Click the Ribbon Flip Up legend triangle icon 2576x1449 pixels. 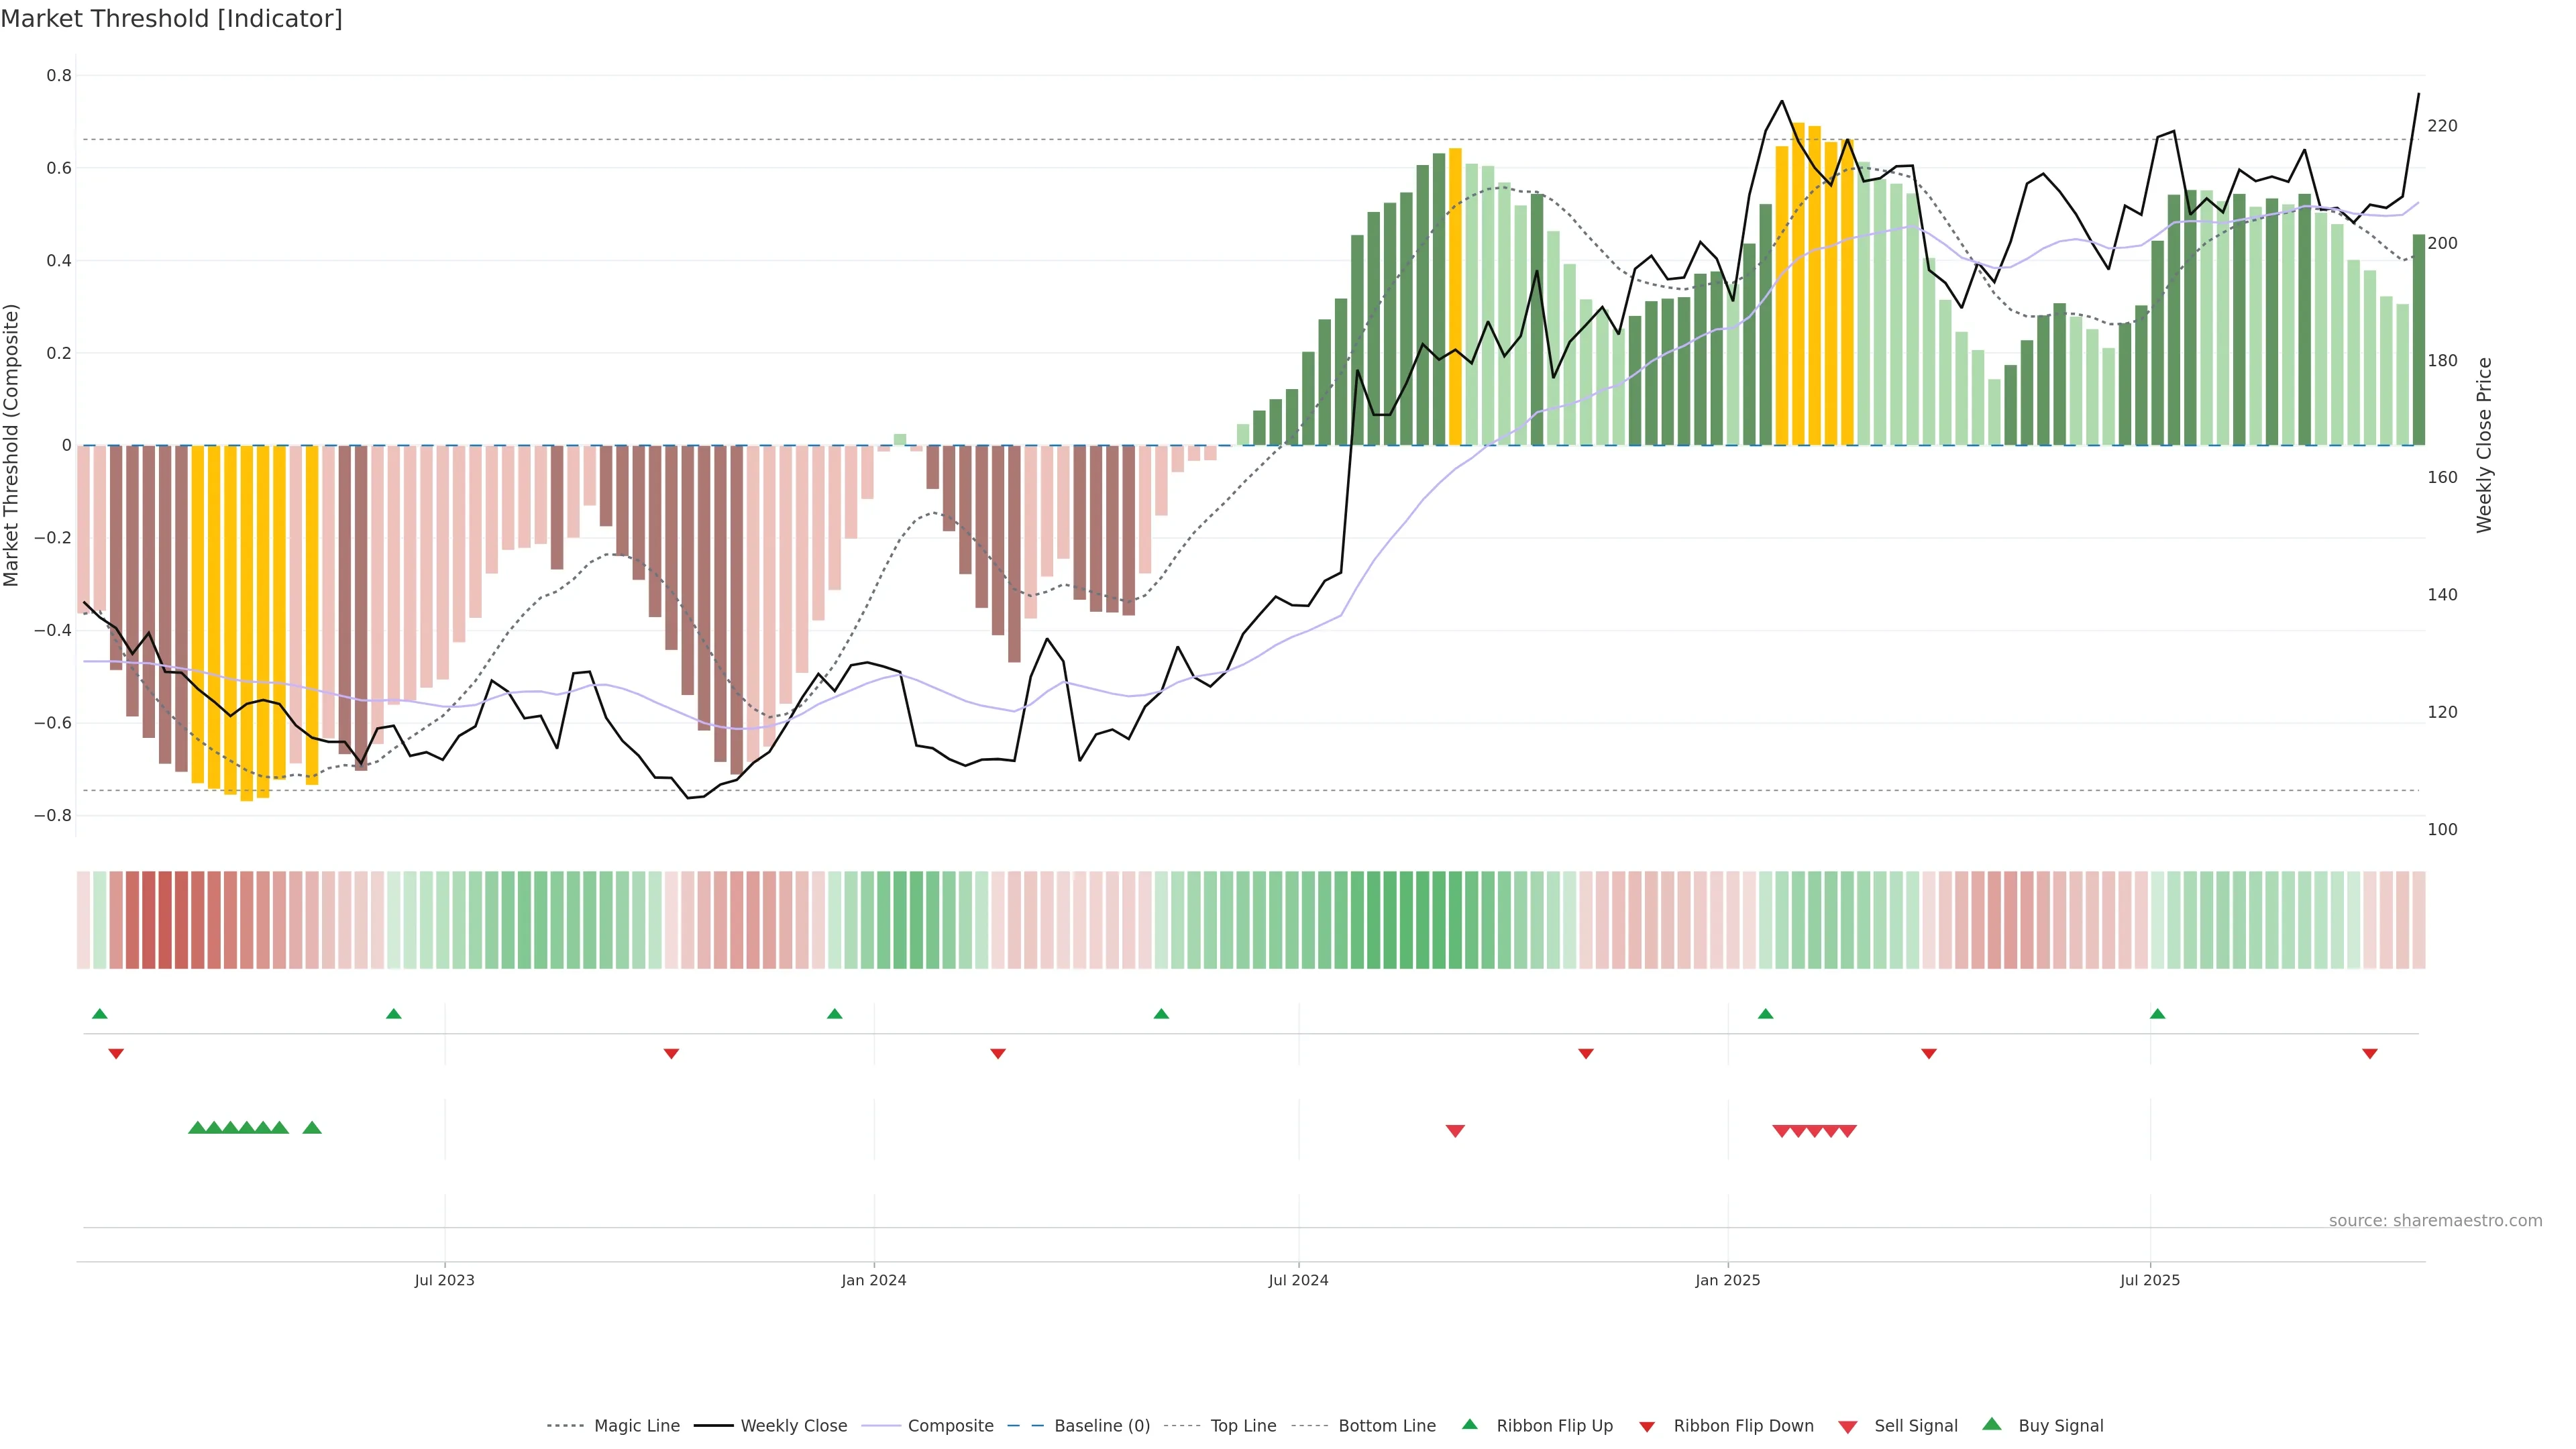pos(1469,1424)
